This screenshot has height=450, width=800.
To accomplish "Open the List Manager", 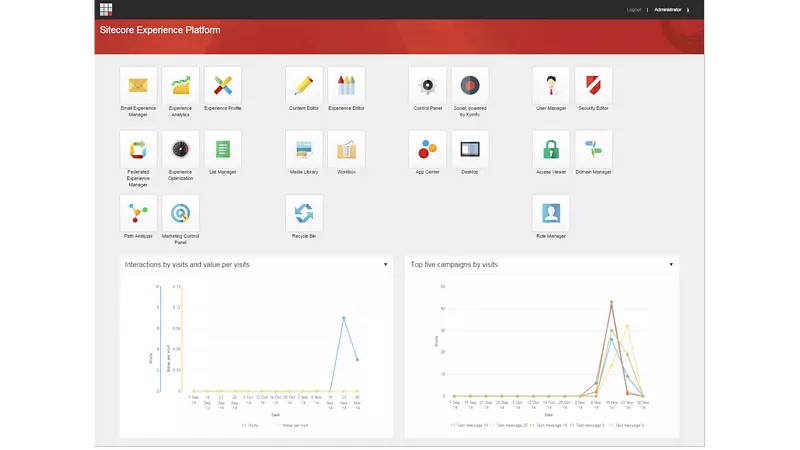I will point(223,149).
